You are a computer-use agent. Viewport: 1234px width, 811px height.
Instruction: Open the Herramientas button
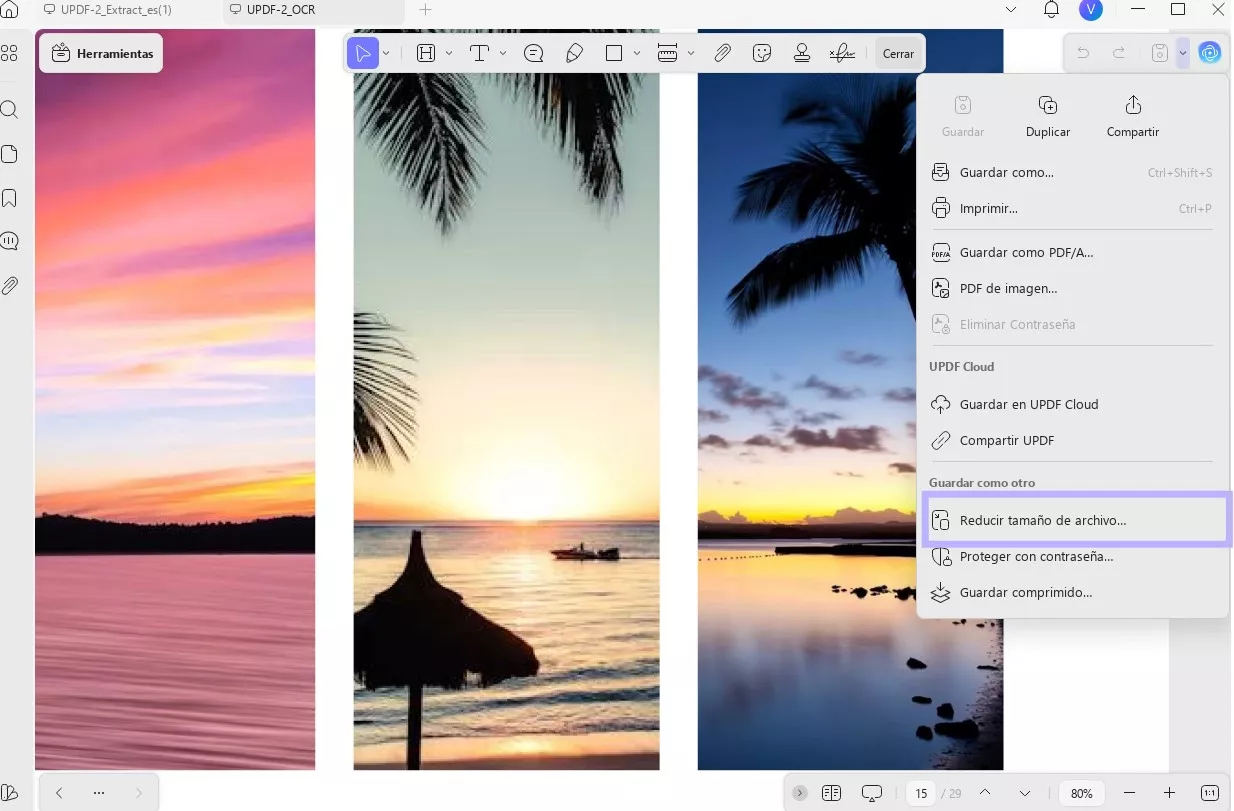point(102,54)
